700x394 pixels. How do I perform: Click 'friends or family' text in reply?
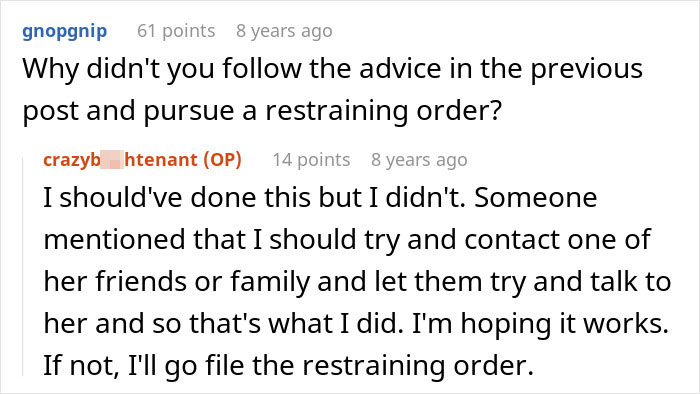click(203, 282)
